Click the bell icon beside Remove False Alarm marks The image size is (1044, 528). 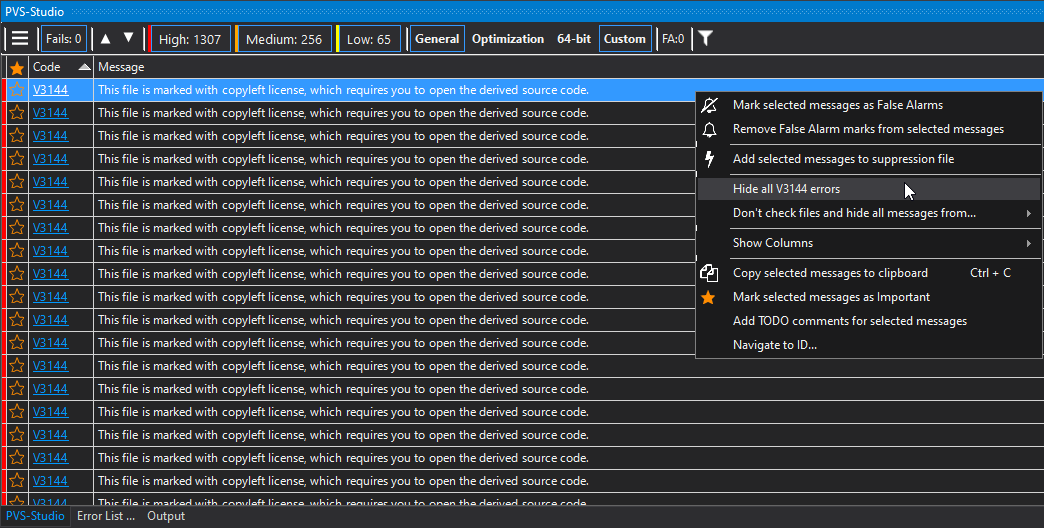[x=710, y=129]
